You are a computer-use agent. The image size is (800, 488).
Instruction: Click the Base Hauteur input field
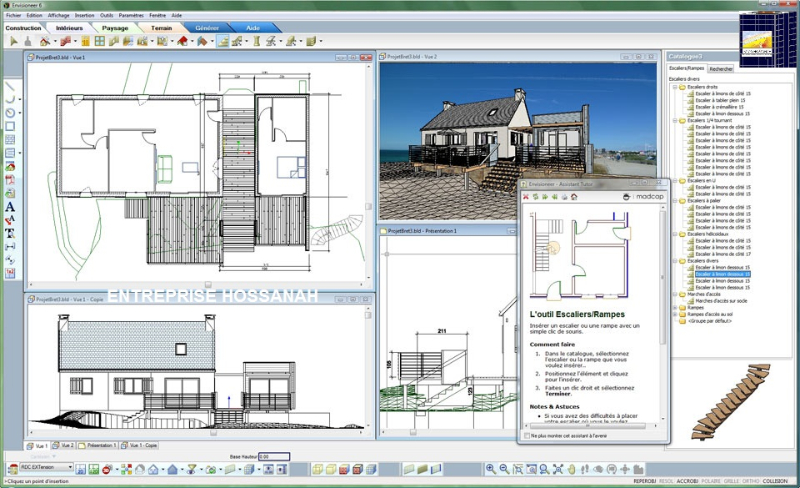(x=274, y=457)
